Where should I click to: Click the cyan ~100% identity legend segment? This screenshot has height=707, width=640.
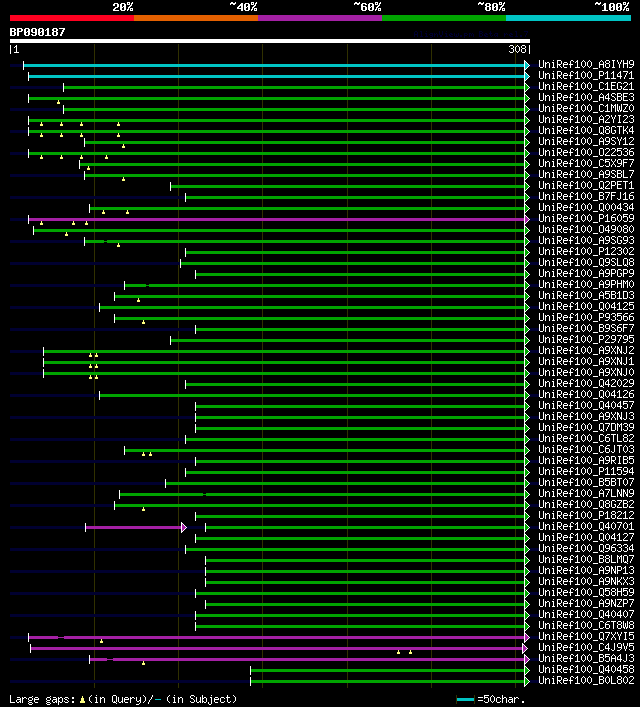[568, 18]
